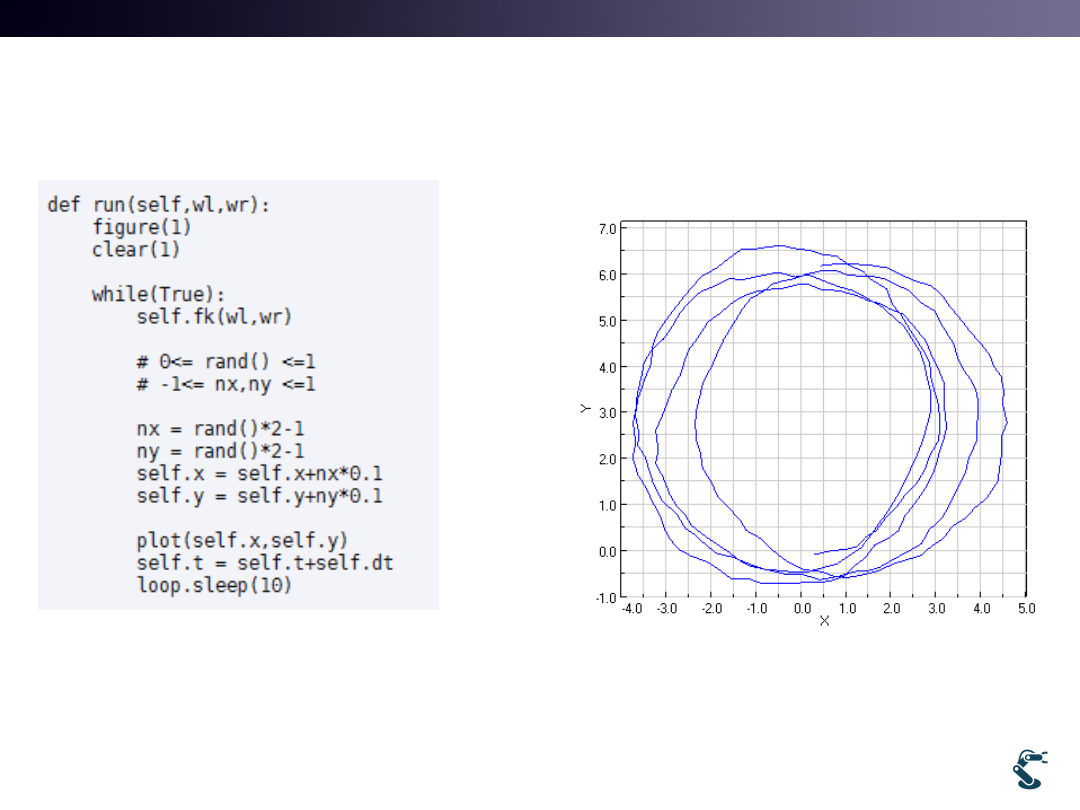Click the '# 0<= rand() <=1' comment
This screenshot has height=810, width=1080.
coord(226,362)
